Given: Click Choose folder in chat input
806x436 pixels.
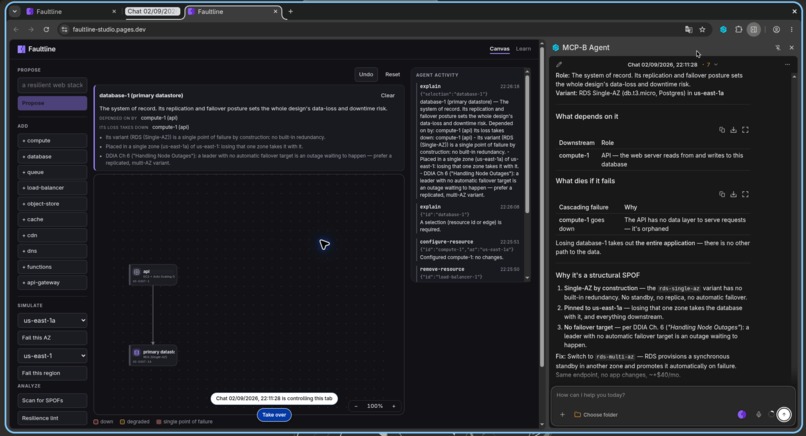Looking at the screenshot, I should (x=596, y=414).
